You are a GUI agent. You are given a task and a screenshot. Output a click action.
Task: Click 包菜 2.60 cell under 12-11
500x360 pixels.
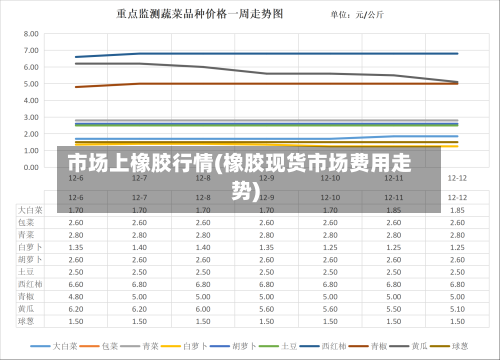point(394,223)
